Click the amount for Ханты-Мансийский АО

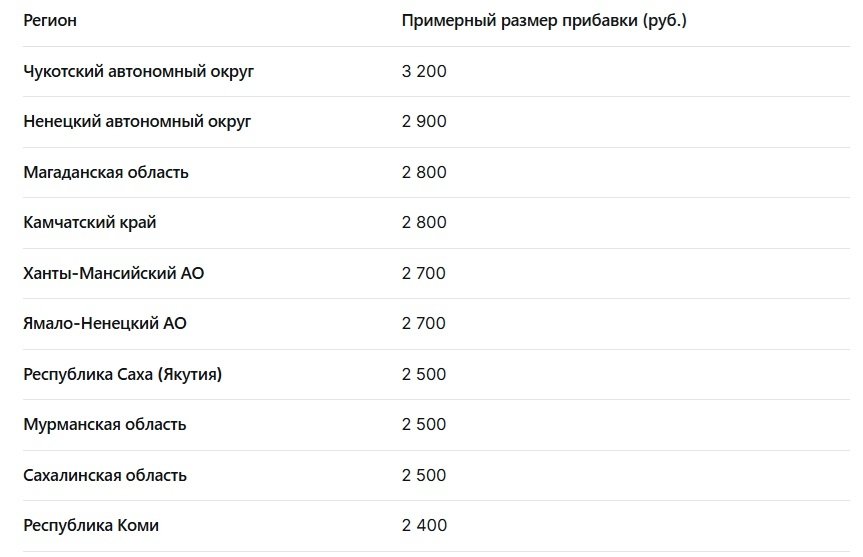424,273
